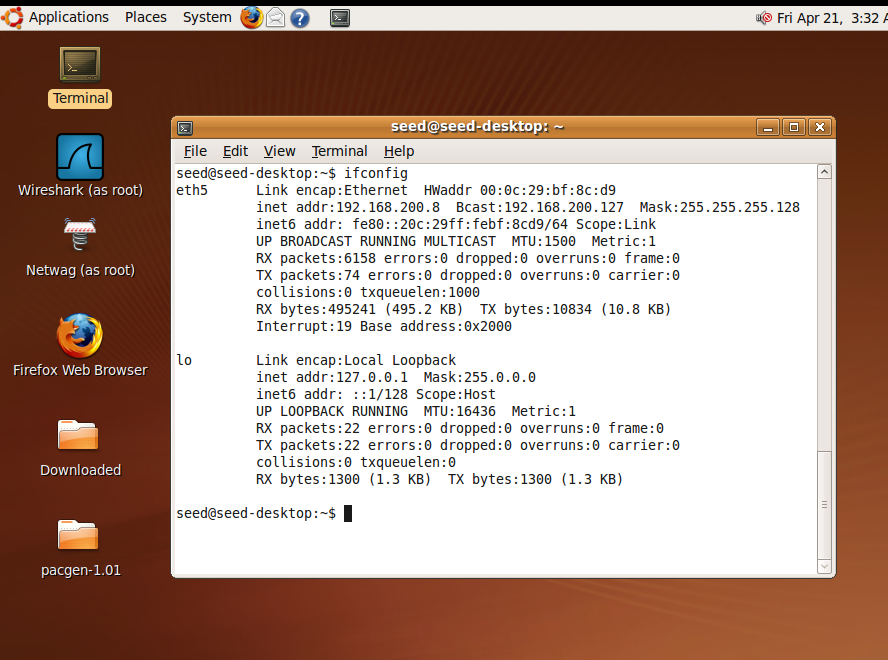Click RX packets:6158 text
Screen dimensions: 888x660
315,258
